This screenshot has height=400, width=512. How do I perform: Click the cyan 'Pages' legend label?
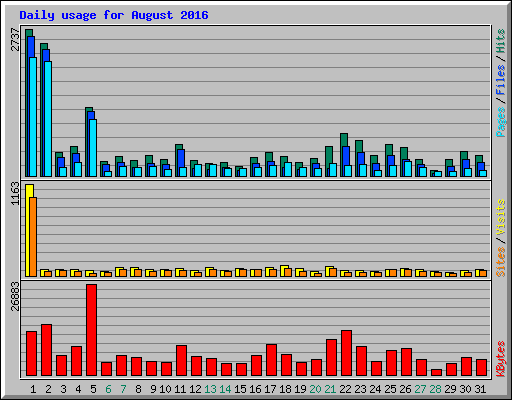coord(500,122)
